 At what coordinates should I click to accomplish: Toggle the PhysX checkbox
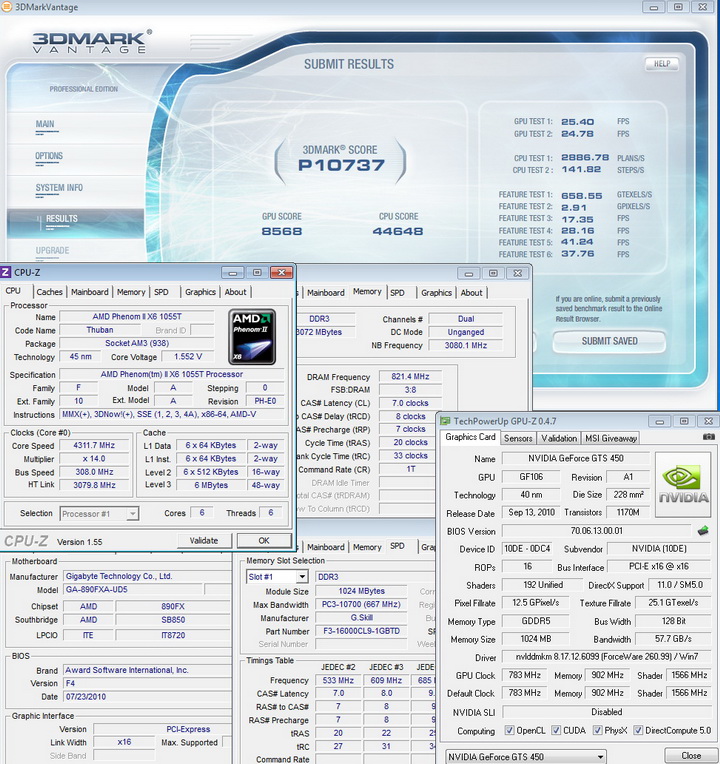tap(597, 730)
